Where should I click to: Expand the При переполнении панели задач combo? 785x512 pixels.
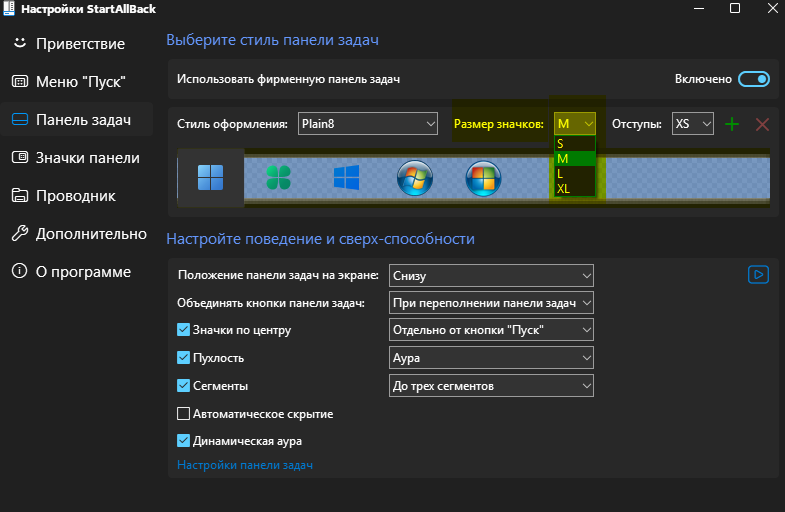pyautogui.click(x=491, y=303)
